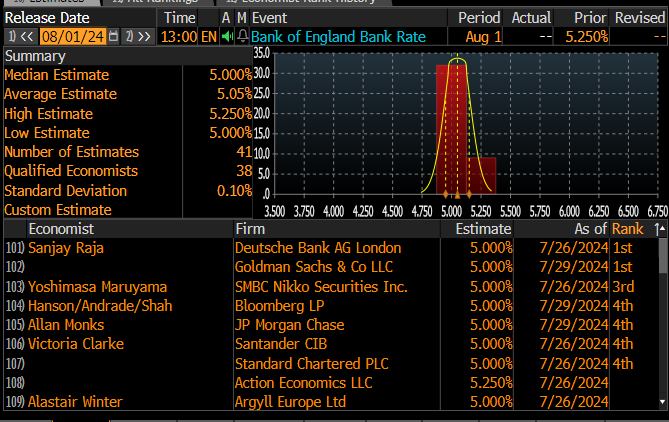Viewport: 669px width, 422px height.
Task: Click Deutsche Bank AG London firm
Action: (318, 248)
